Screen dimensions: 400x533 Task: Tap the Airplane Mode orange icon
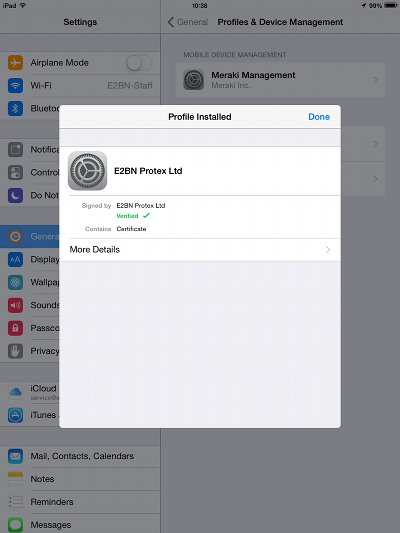pos(15,63)
